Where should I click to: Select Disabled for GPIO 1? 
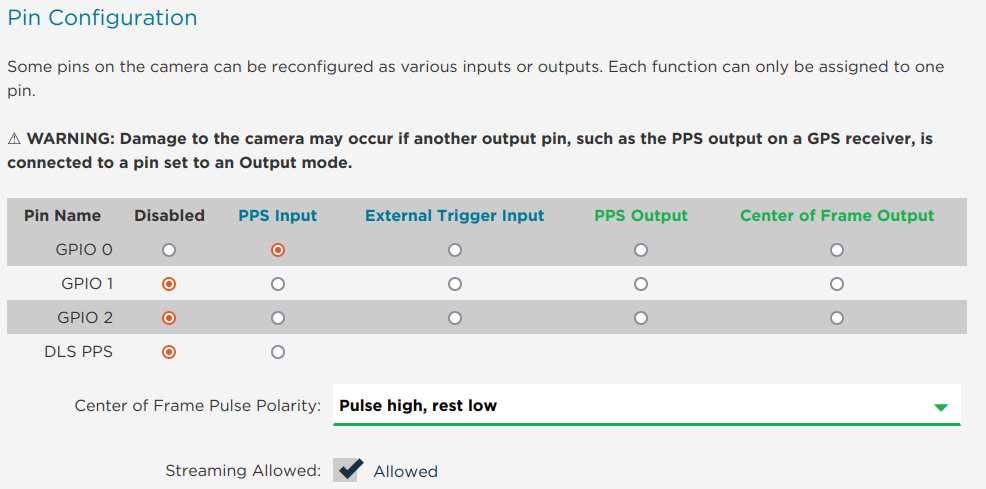pyautogui.click(x=169, y=284)
